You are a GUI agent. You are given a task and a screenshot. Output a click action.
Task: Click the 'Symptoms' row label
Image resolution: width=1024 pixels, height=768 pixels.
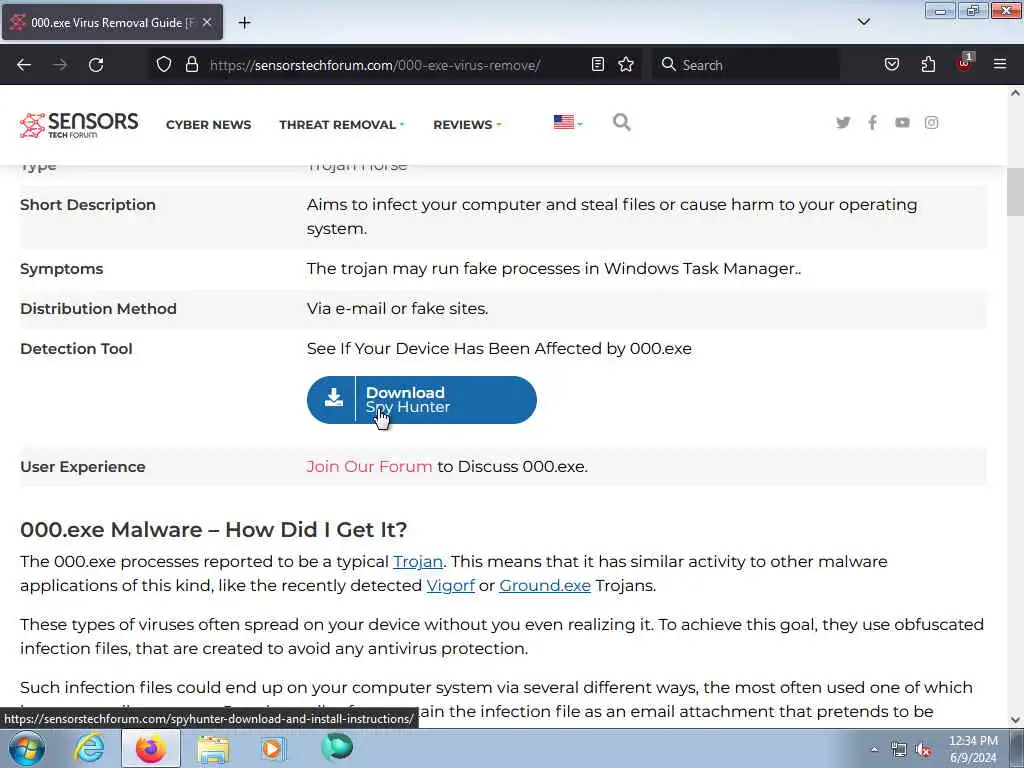click(61, 268)
